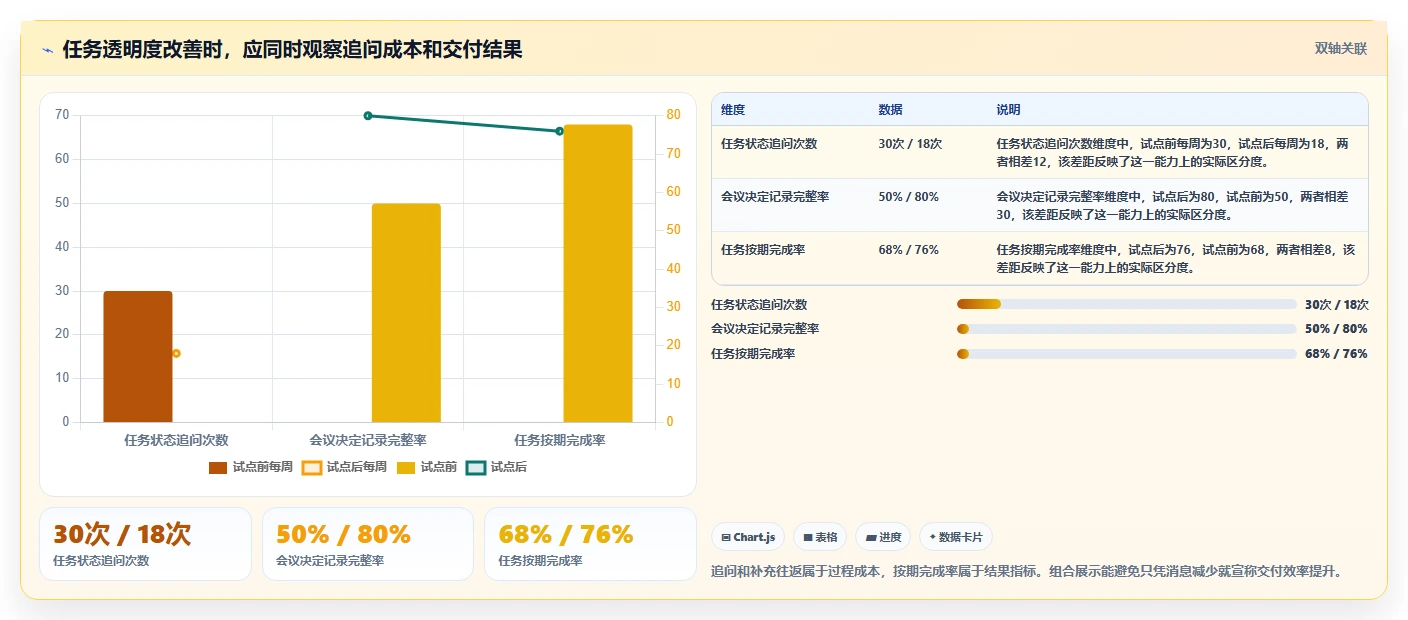This screenshot has height=620, width=1408.
Task: Toggle the 试点后 legend swatch
Action: [x=476, y=467]
